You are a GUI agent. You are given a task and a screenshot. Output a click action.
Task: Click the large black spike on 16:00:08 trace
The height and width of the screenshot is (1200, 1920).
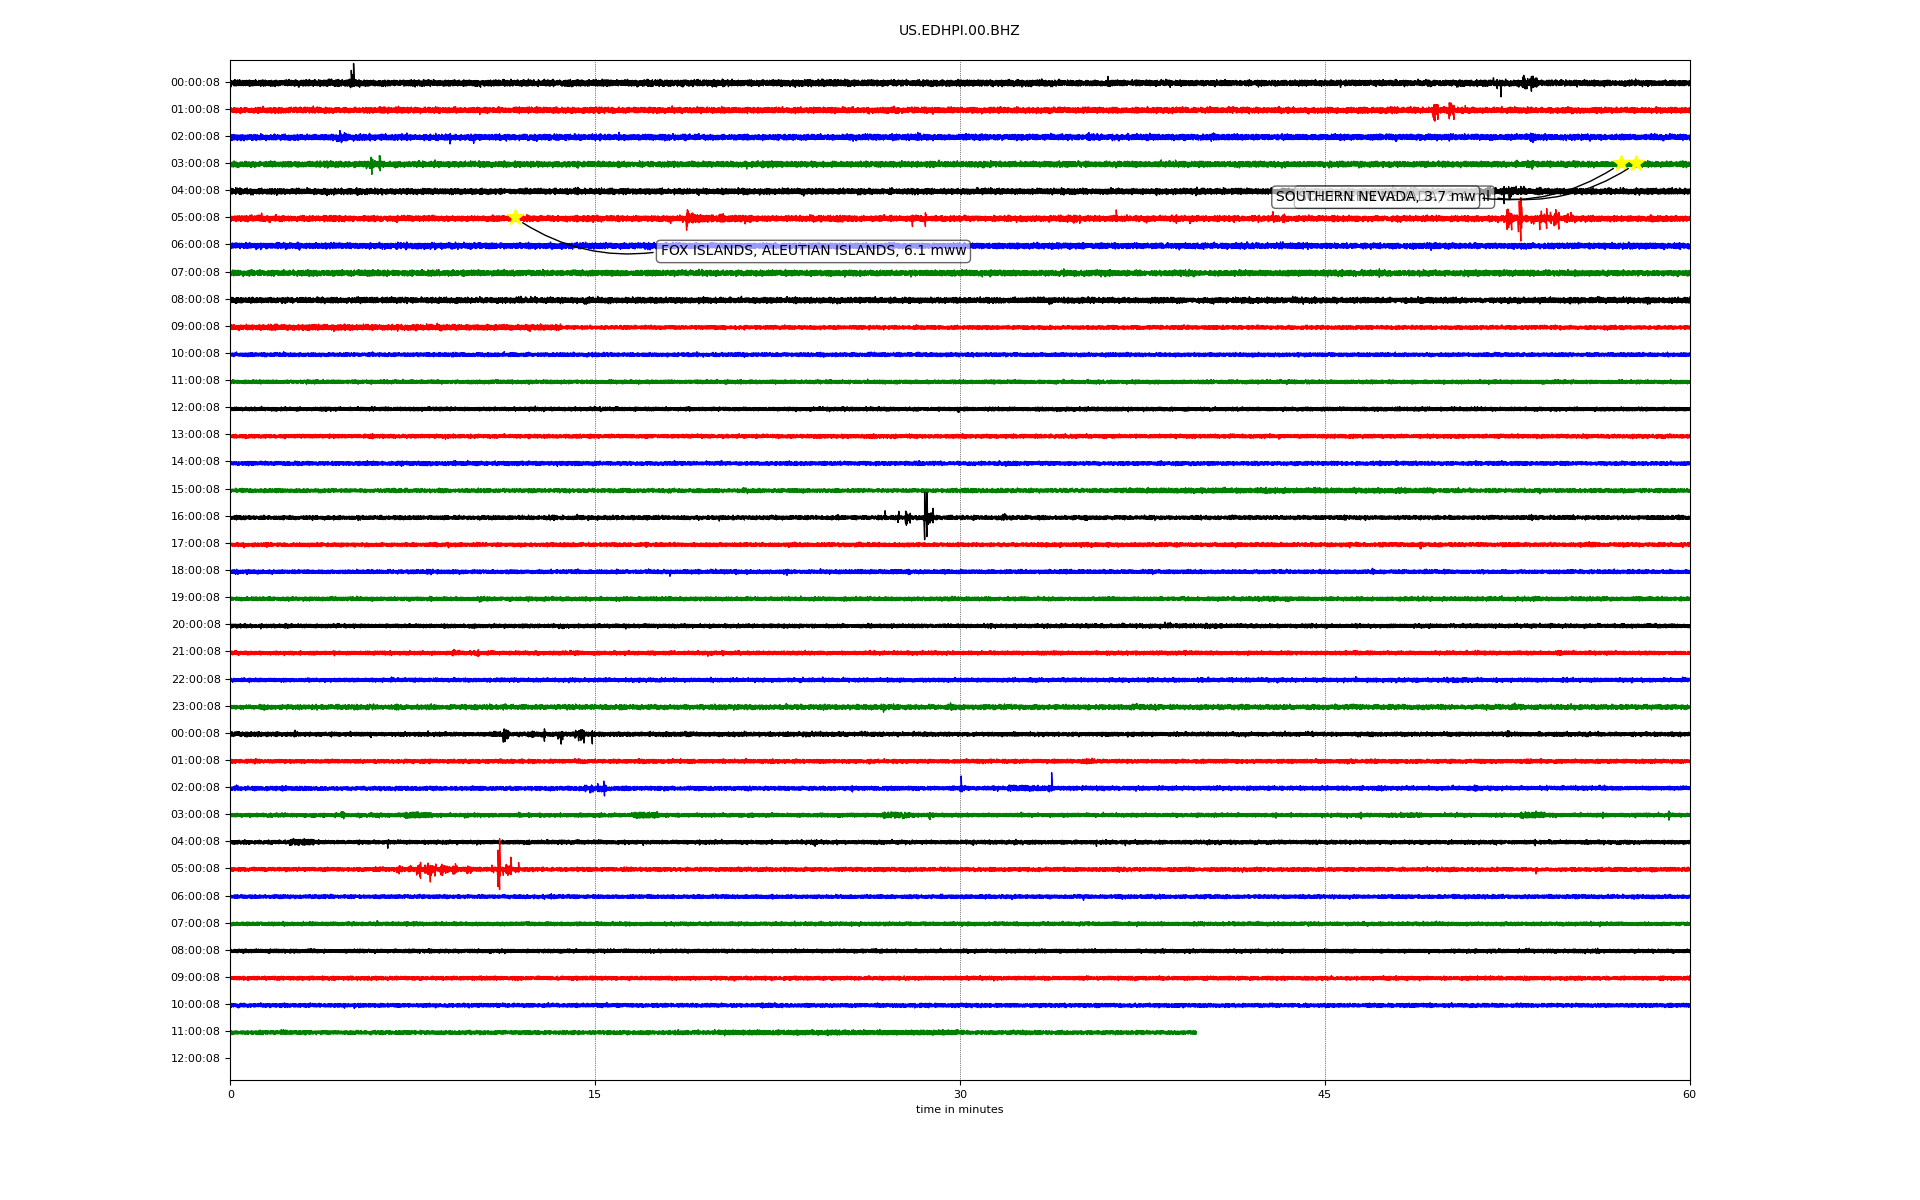click(926, 516)
